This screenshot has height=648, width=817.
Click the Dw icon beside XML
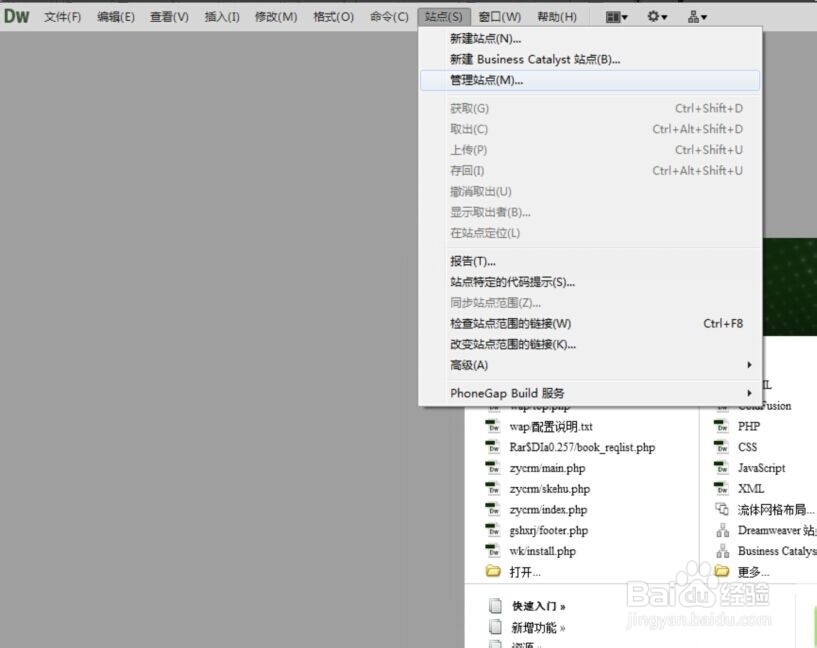722,488
